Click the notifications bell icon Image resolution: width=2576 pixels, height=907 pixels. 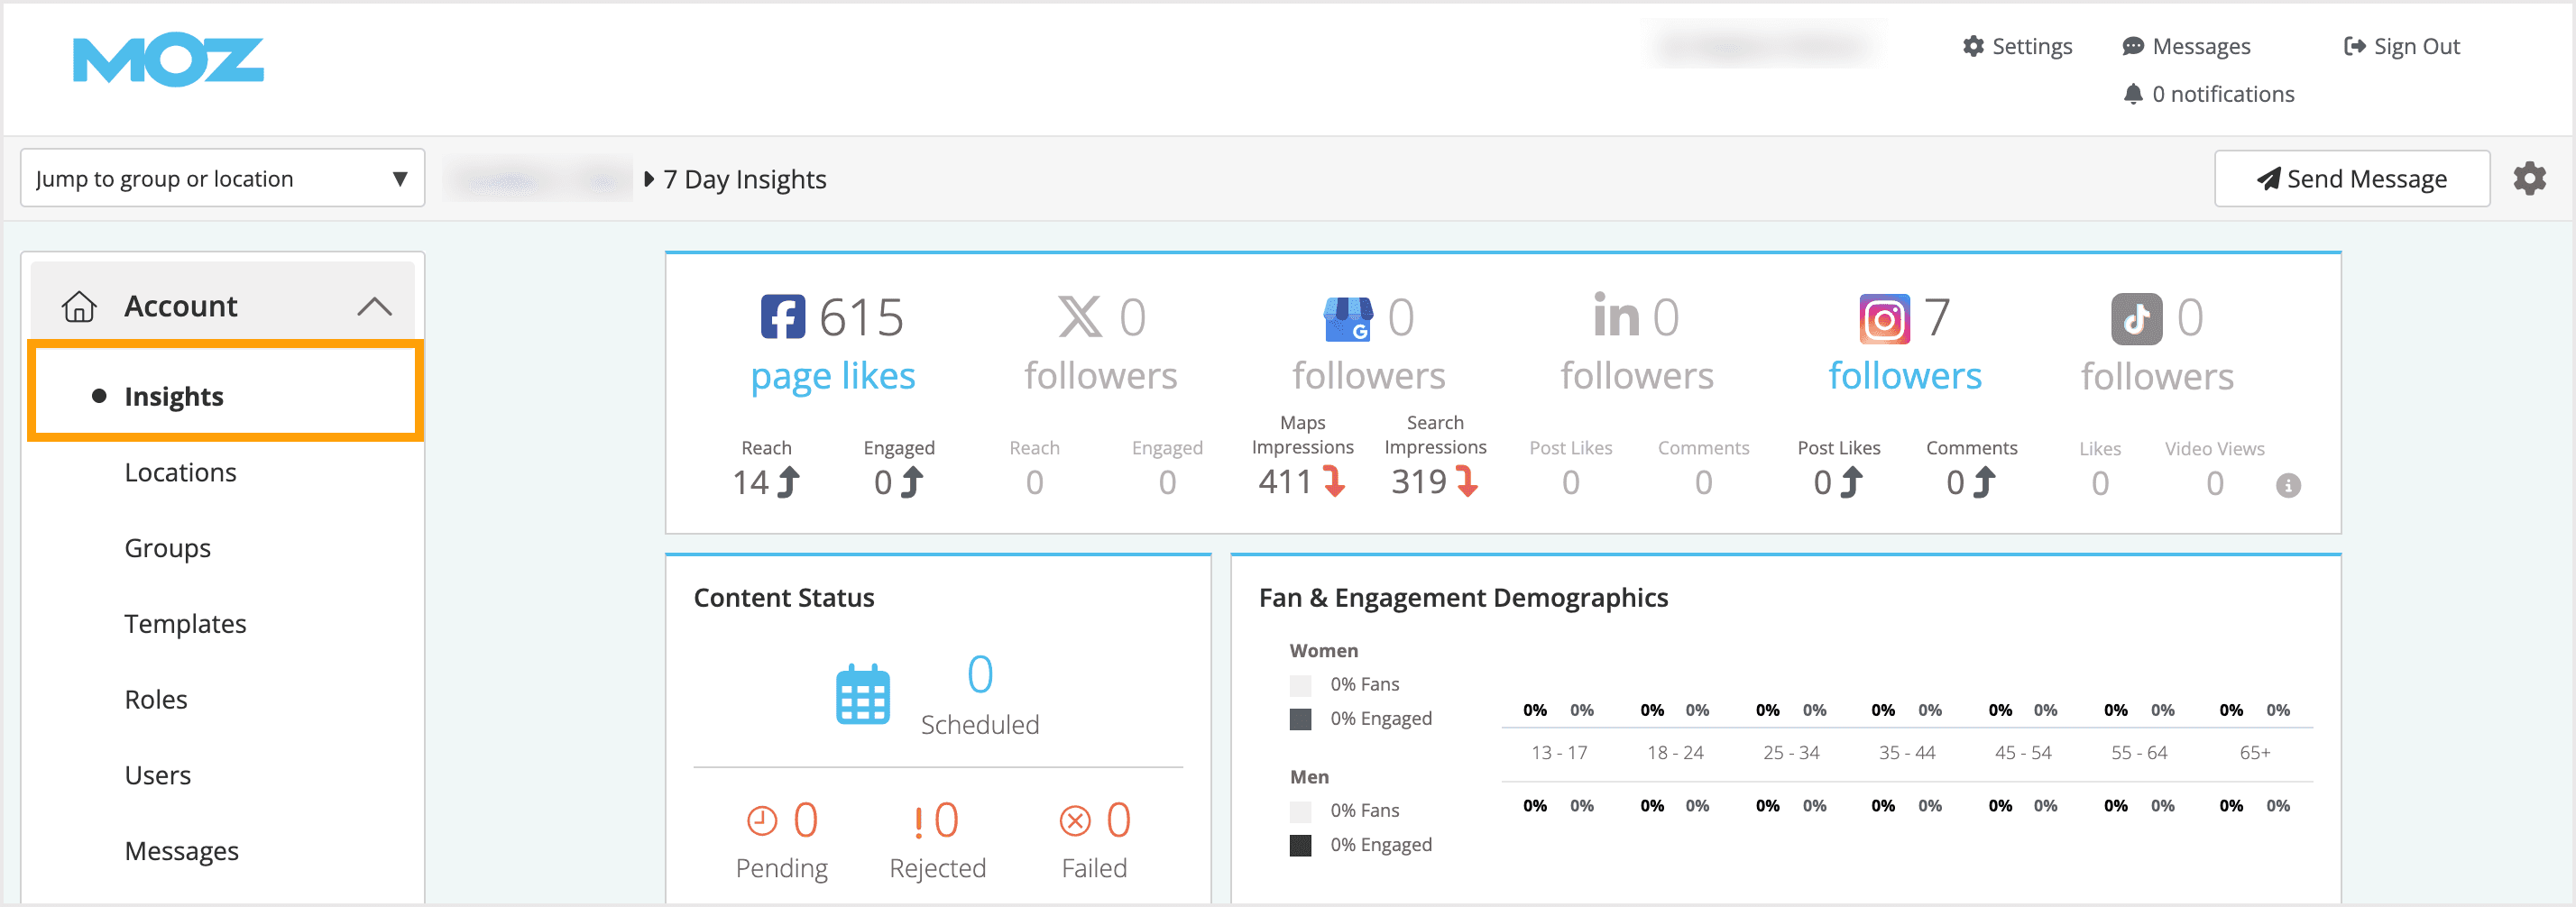coord(2134,93)
